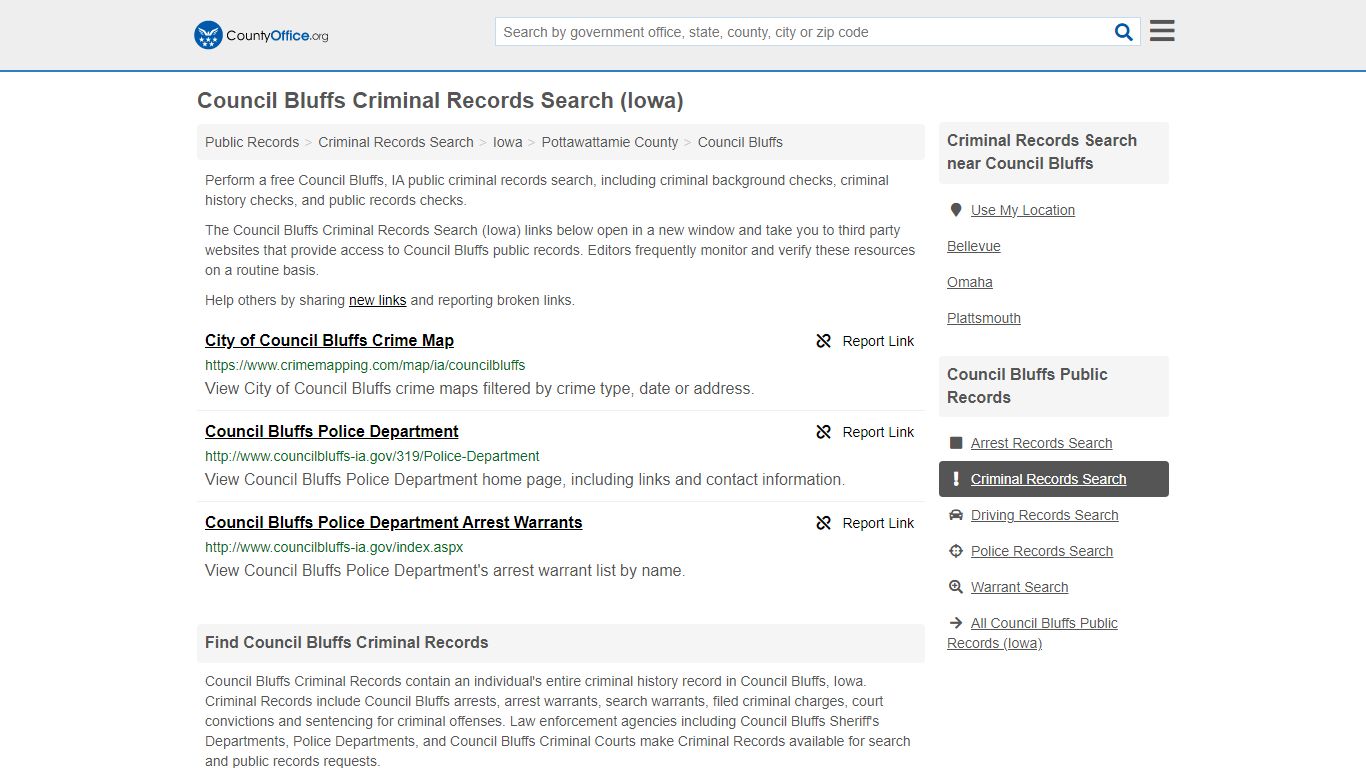1366x768 pixels.
Task: Click the Driving Records car icon
Action: (956, 515)
